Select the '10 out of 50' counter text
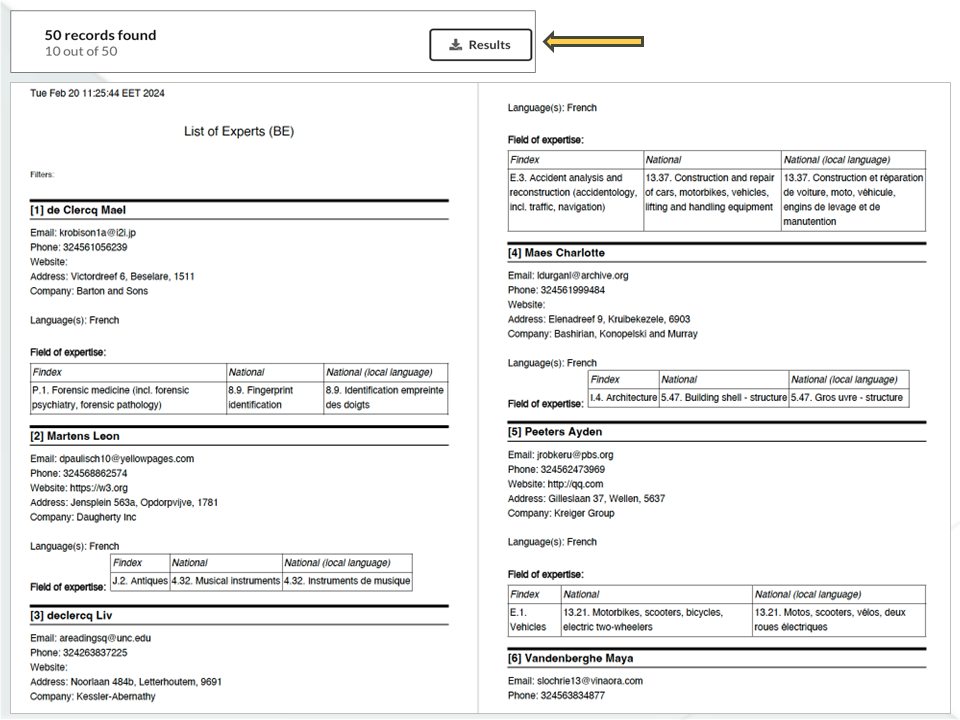This screenshot has height=720, width=960. coord(80,52)
